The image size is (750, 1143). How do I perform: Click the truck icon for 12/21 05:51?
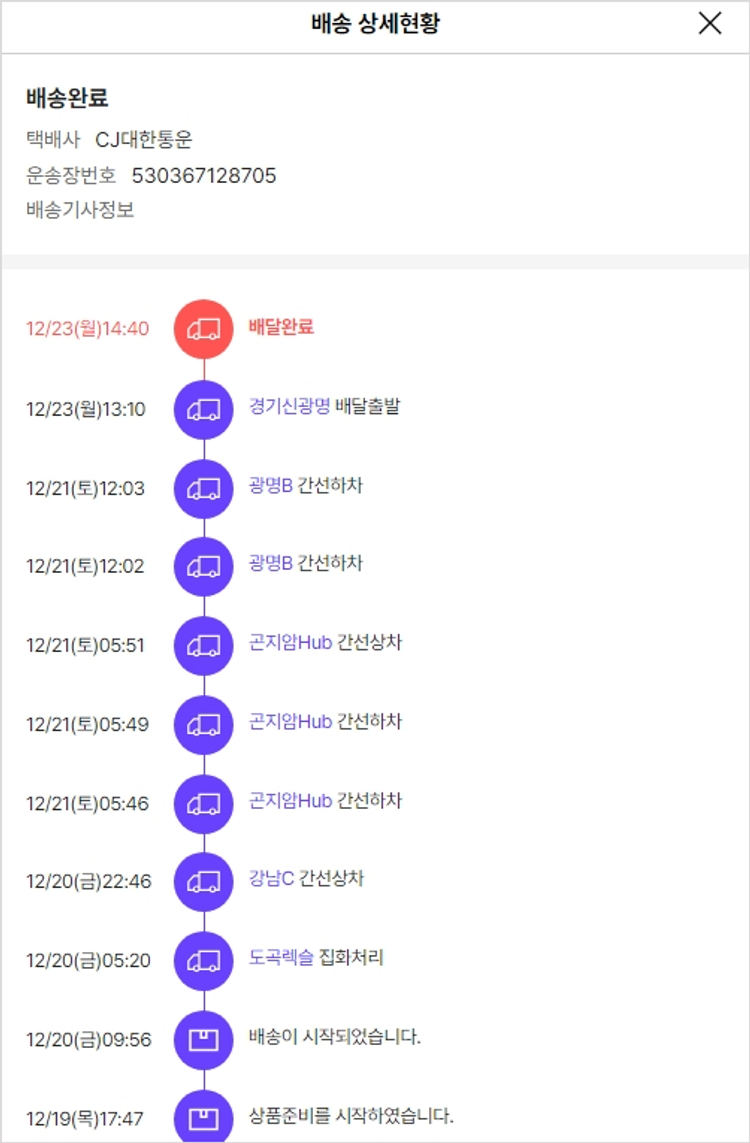coord(204,645)
